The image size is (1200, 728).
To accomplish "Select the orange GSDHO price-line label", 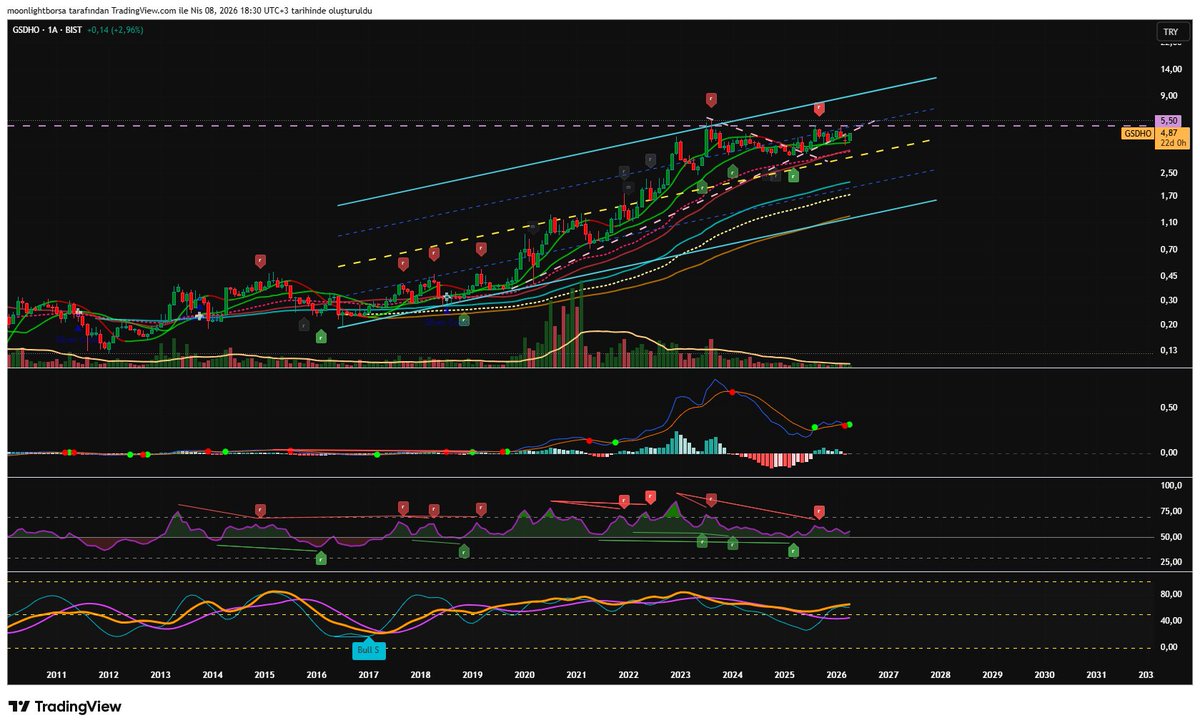I will (x=1137, y=132).
